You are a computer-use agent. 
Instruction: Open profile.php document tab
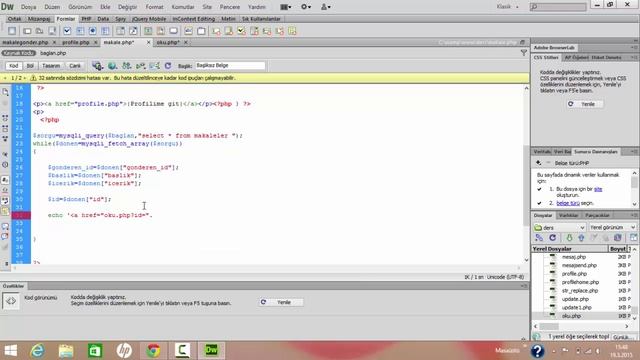coord(76,42)
